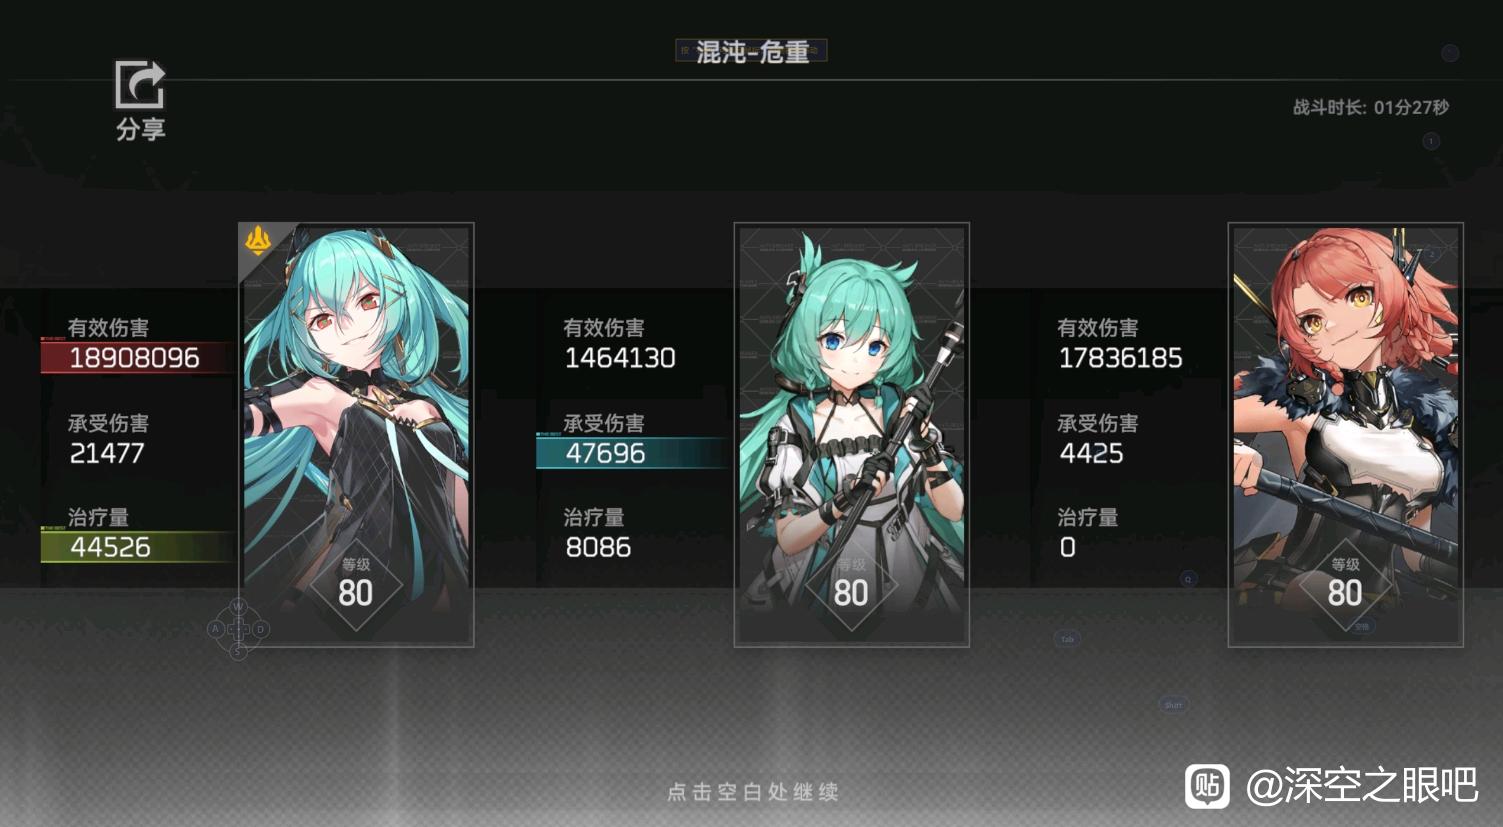This screenshot has height=827, width=1503.
Task: Click the teal 47696 damage-taken bar
Action: pyautogui.click(x=633, y=453)
